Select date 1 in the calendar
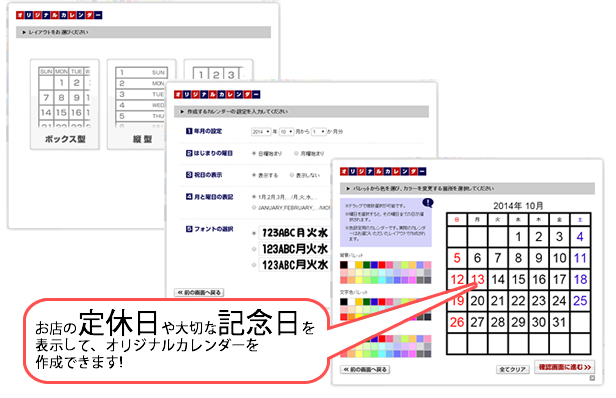This screenshot has width=616, height=398. (518, 237)
